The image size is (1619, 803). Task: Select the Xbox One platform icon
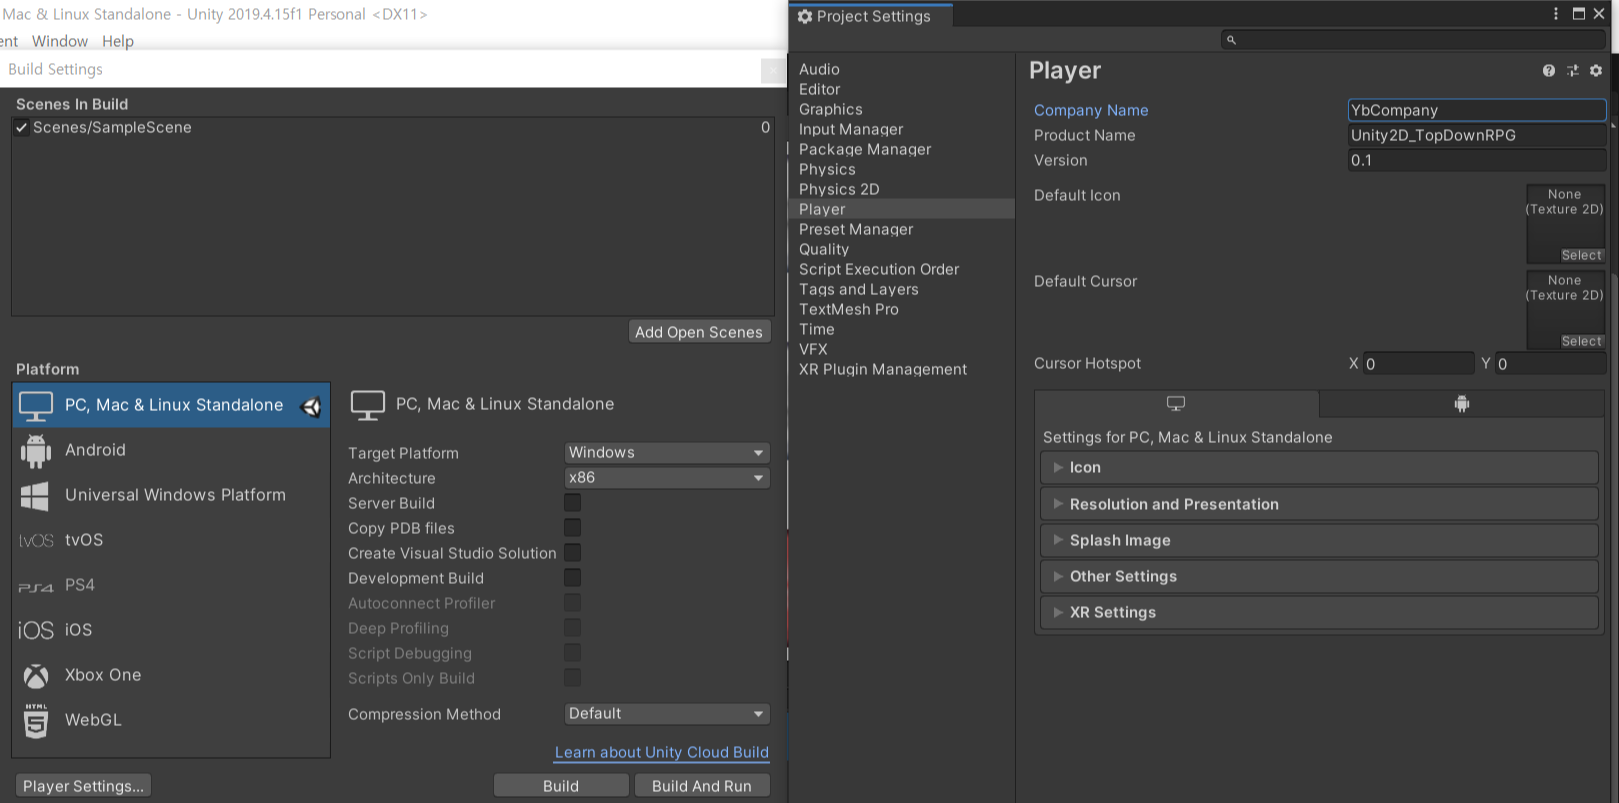(x=36, y=676)
